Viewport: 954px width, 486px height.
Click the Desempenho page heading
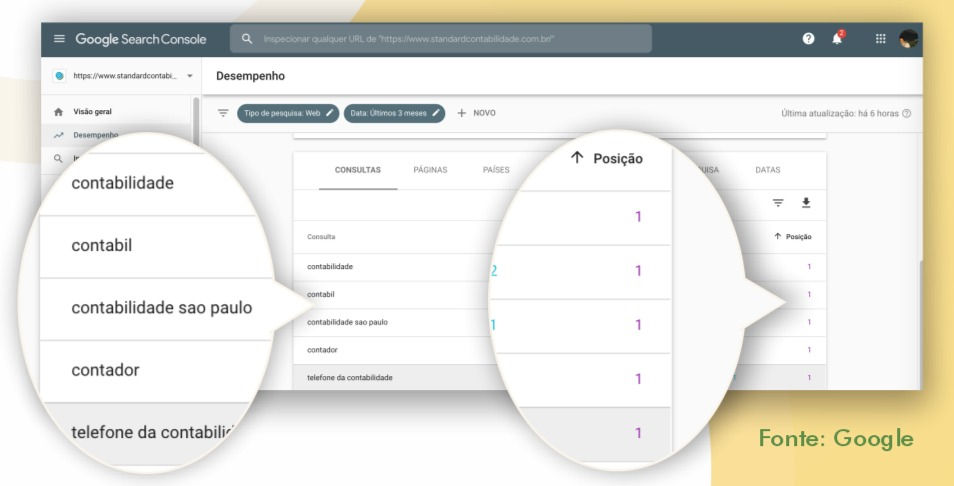250,76
